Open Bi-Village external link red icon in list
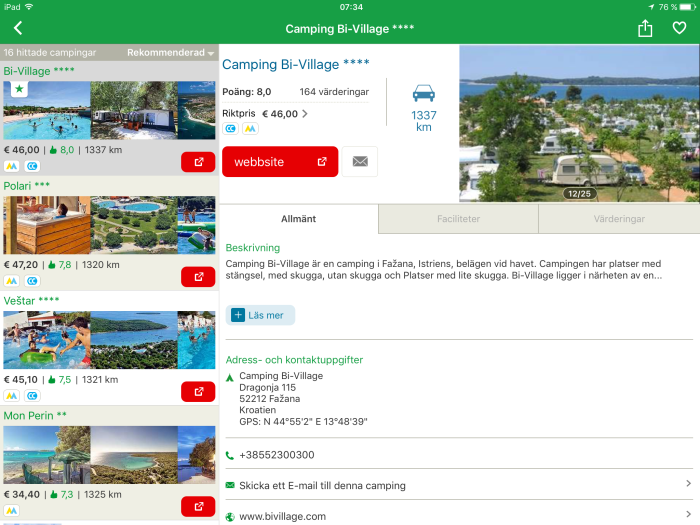The height and width of the screenshot is (525, 700). click(198, 162)
